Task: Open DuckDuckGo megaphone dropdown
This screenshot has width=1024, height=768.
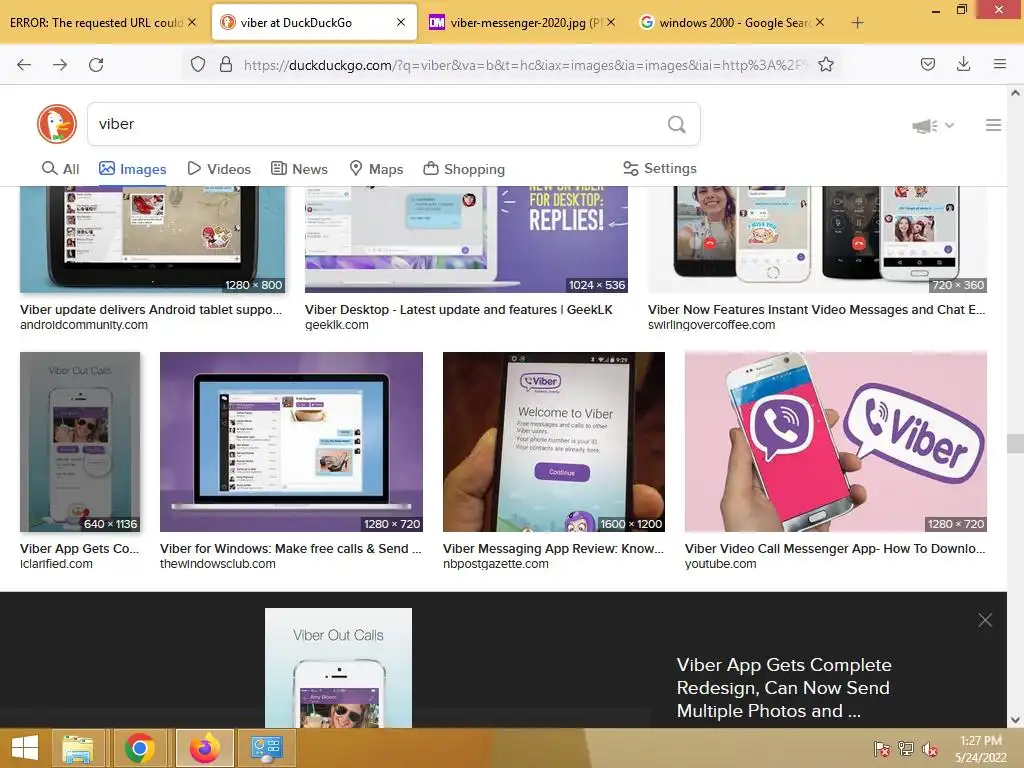Action: click(x=933, y=125)
